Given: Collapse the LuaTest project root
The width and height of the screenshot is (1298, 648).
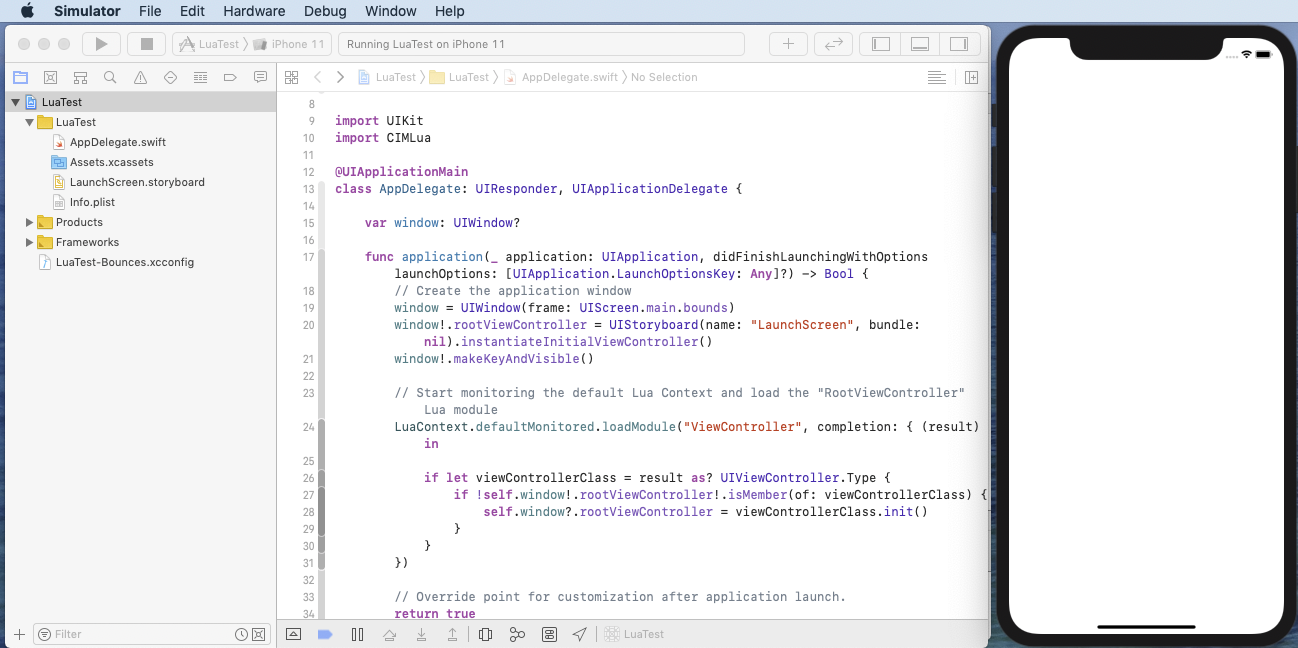Looking at the screenshot, I should [x=15, y=102].
